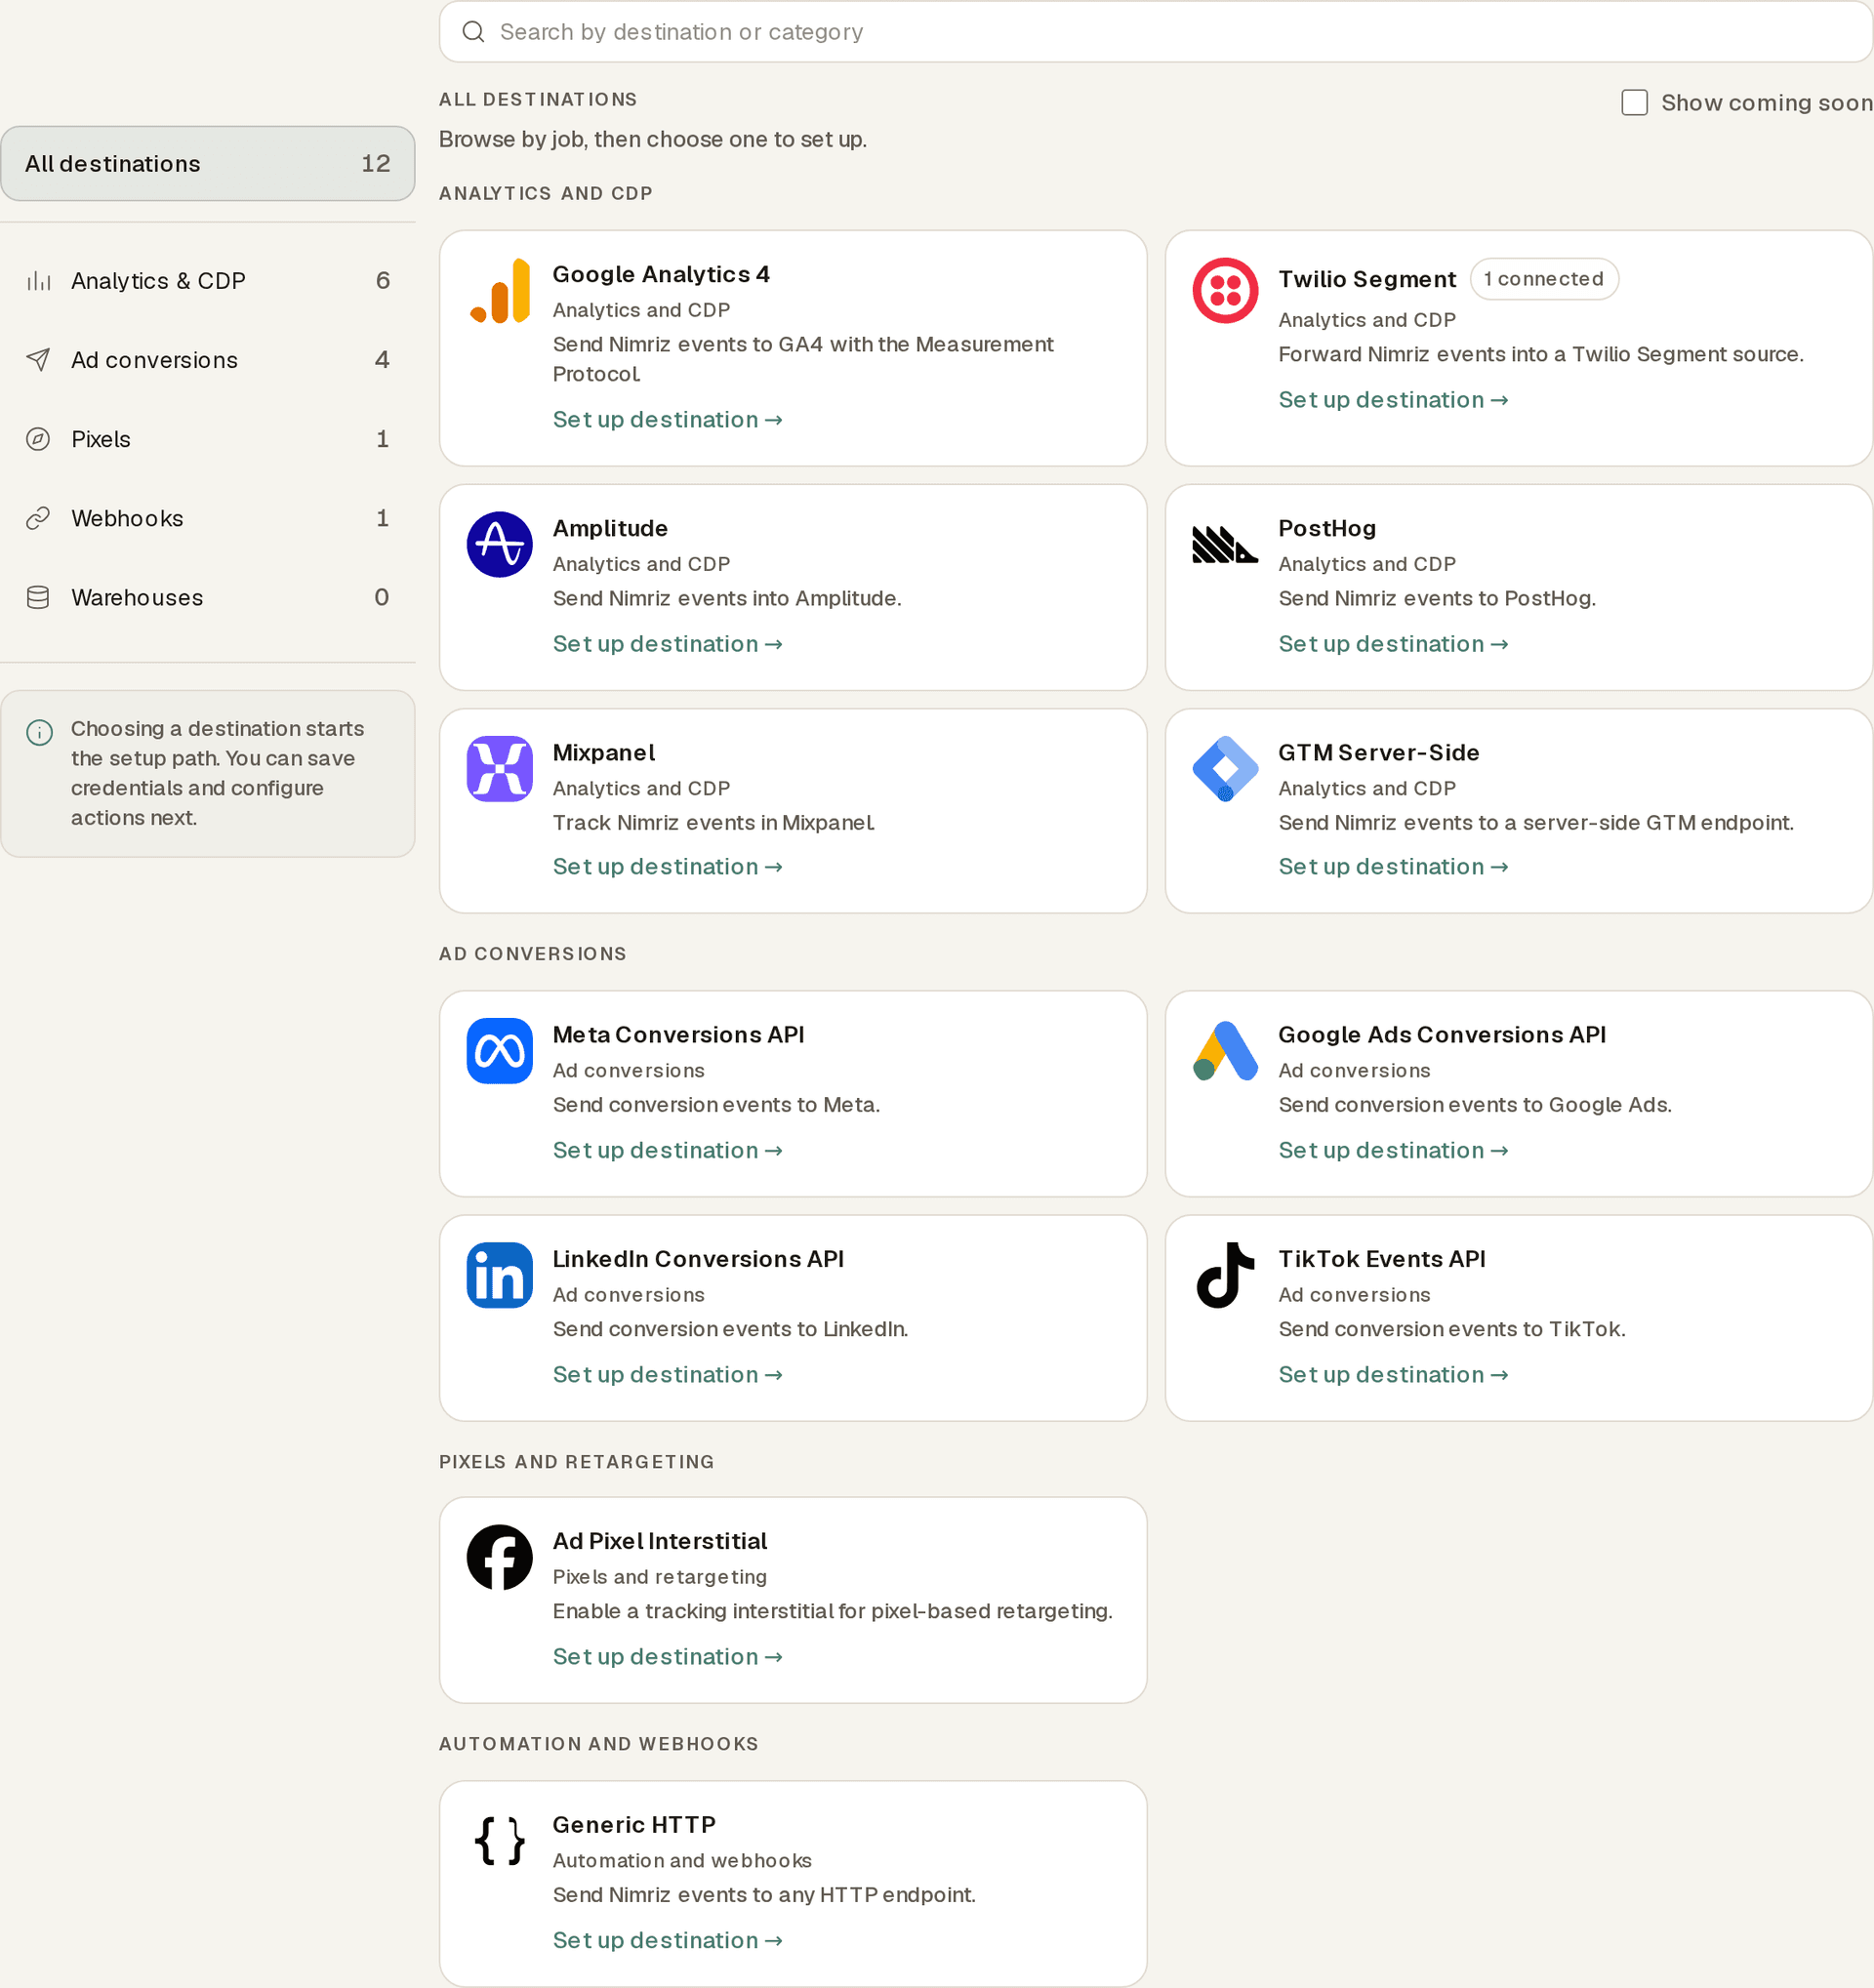Click the AUTOMATION AND WEBHOOKS section heading
This screenshot has height=1988, width=1874.
pyautogui.click(x=599, y=1743)
